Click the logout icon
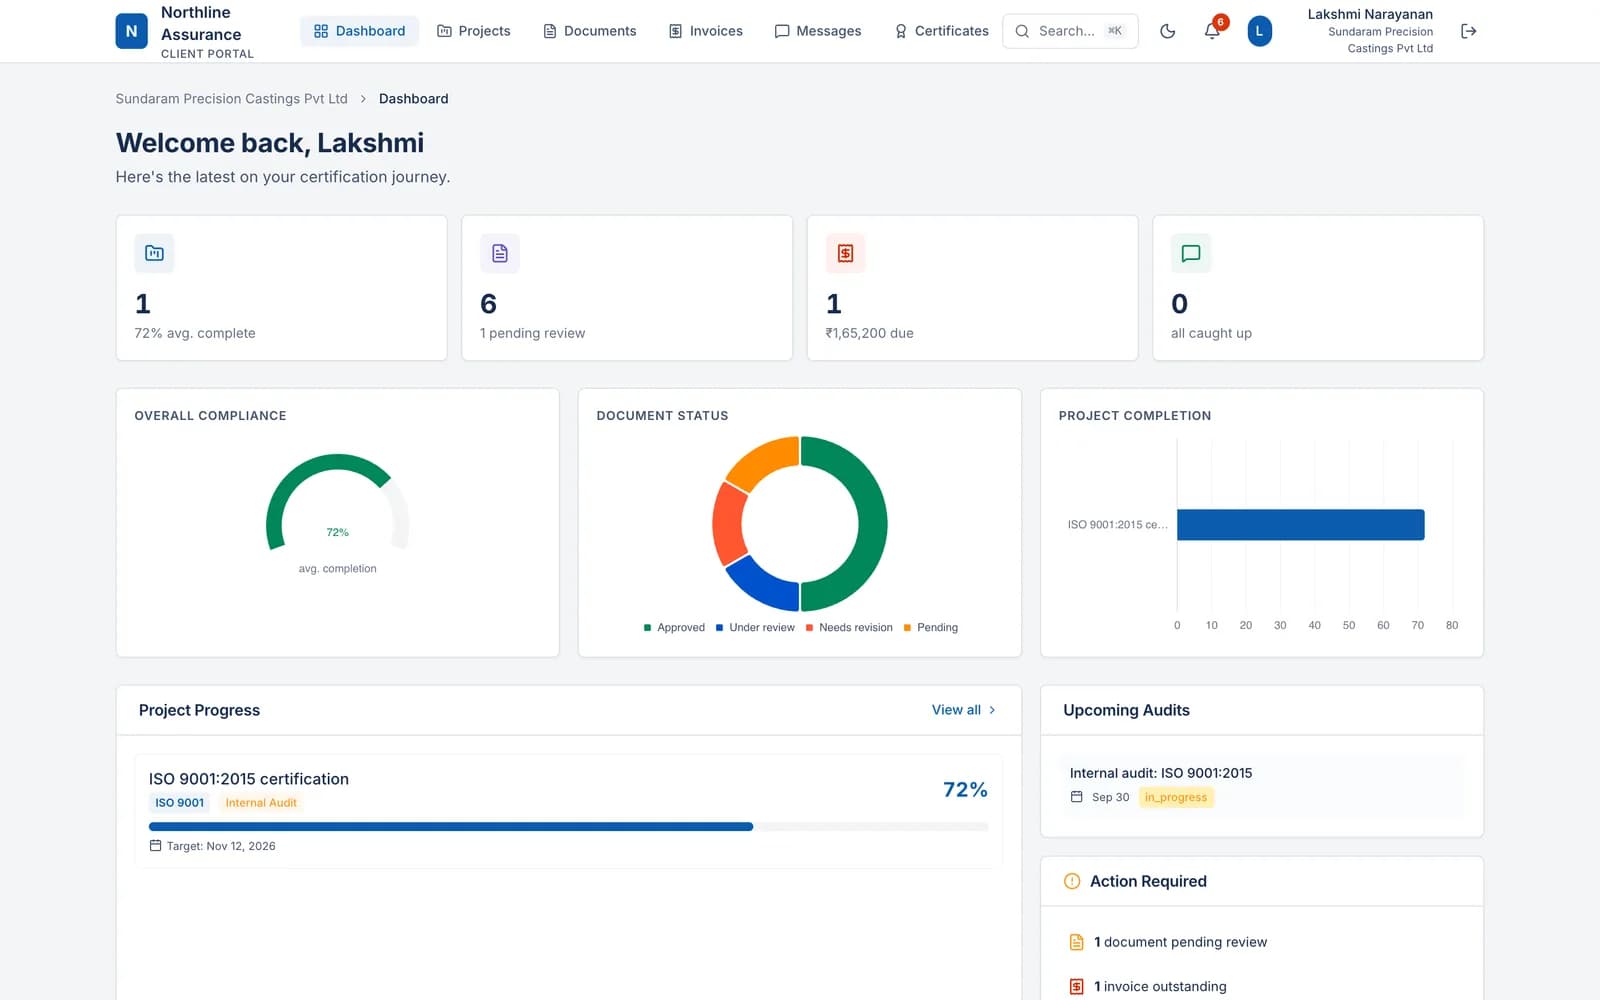This screenshot has height=1000, width=1600. [1468, 31]
